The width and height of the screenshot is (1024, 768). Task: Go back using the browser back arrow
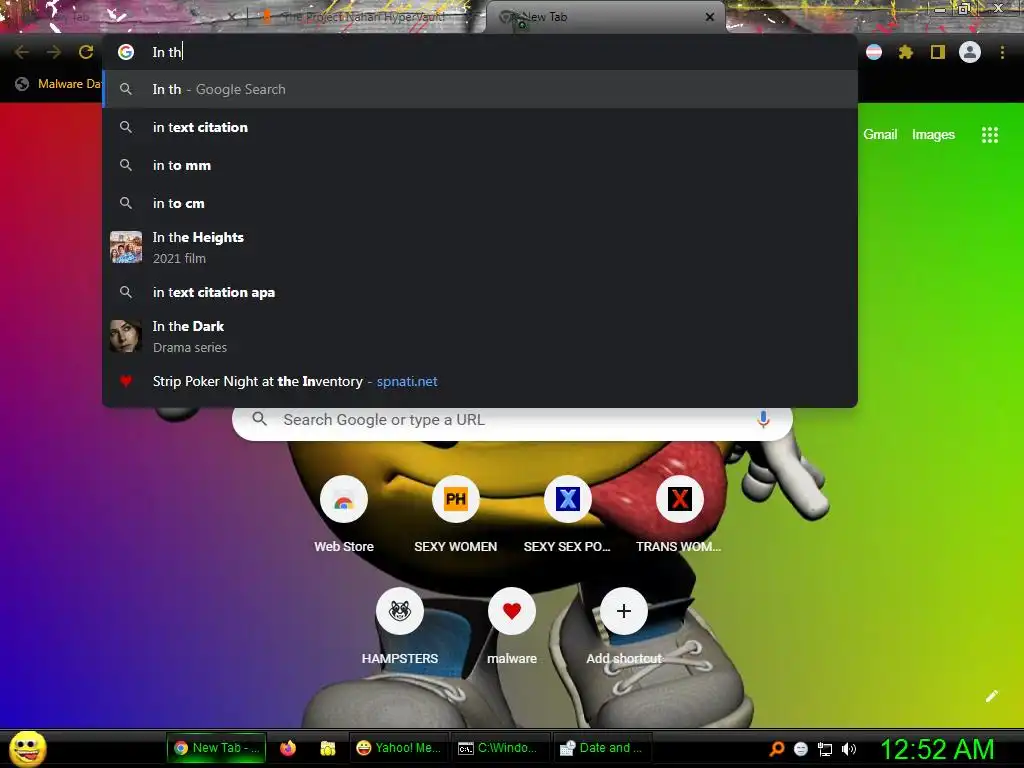22,52
